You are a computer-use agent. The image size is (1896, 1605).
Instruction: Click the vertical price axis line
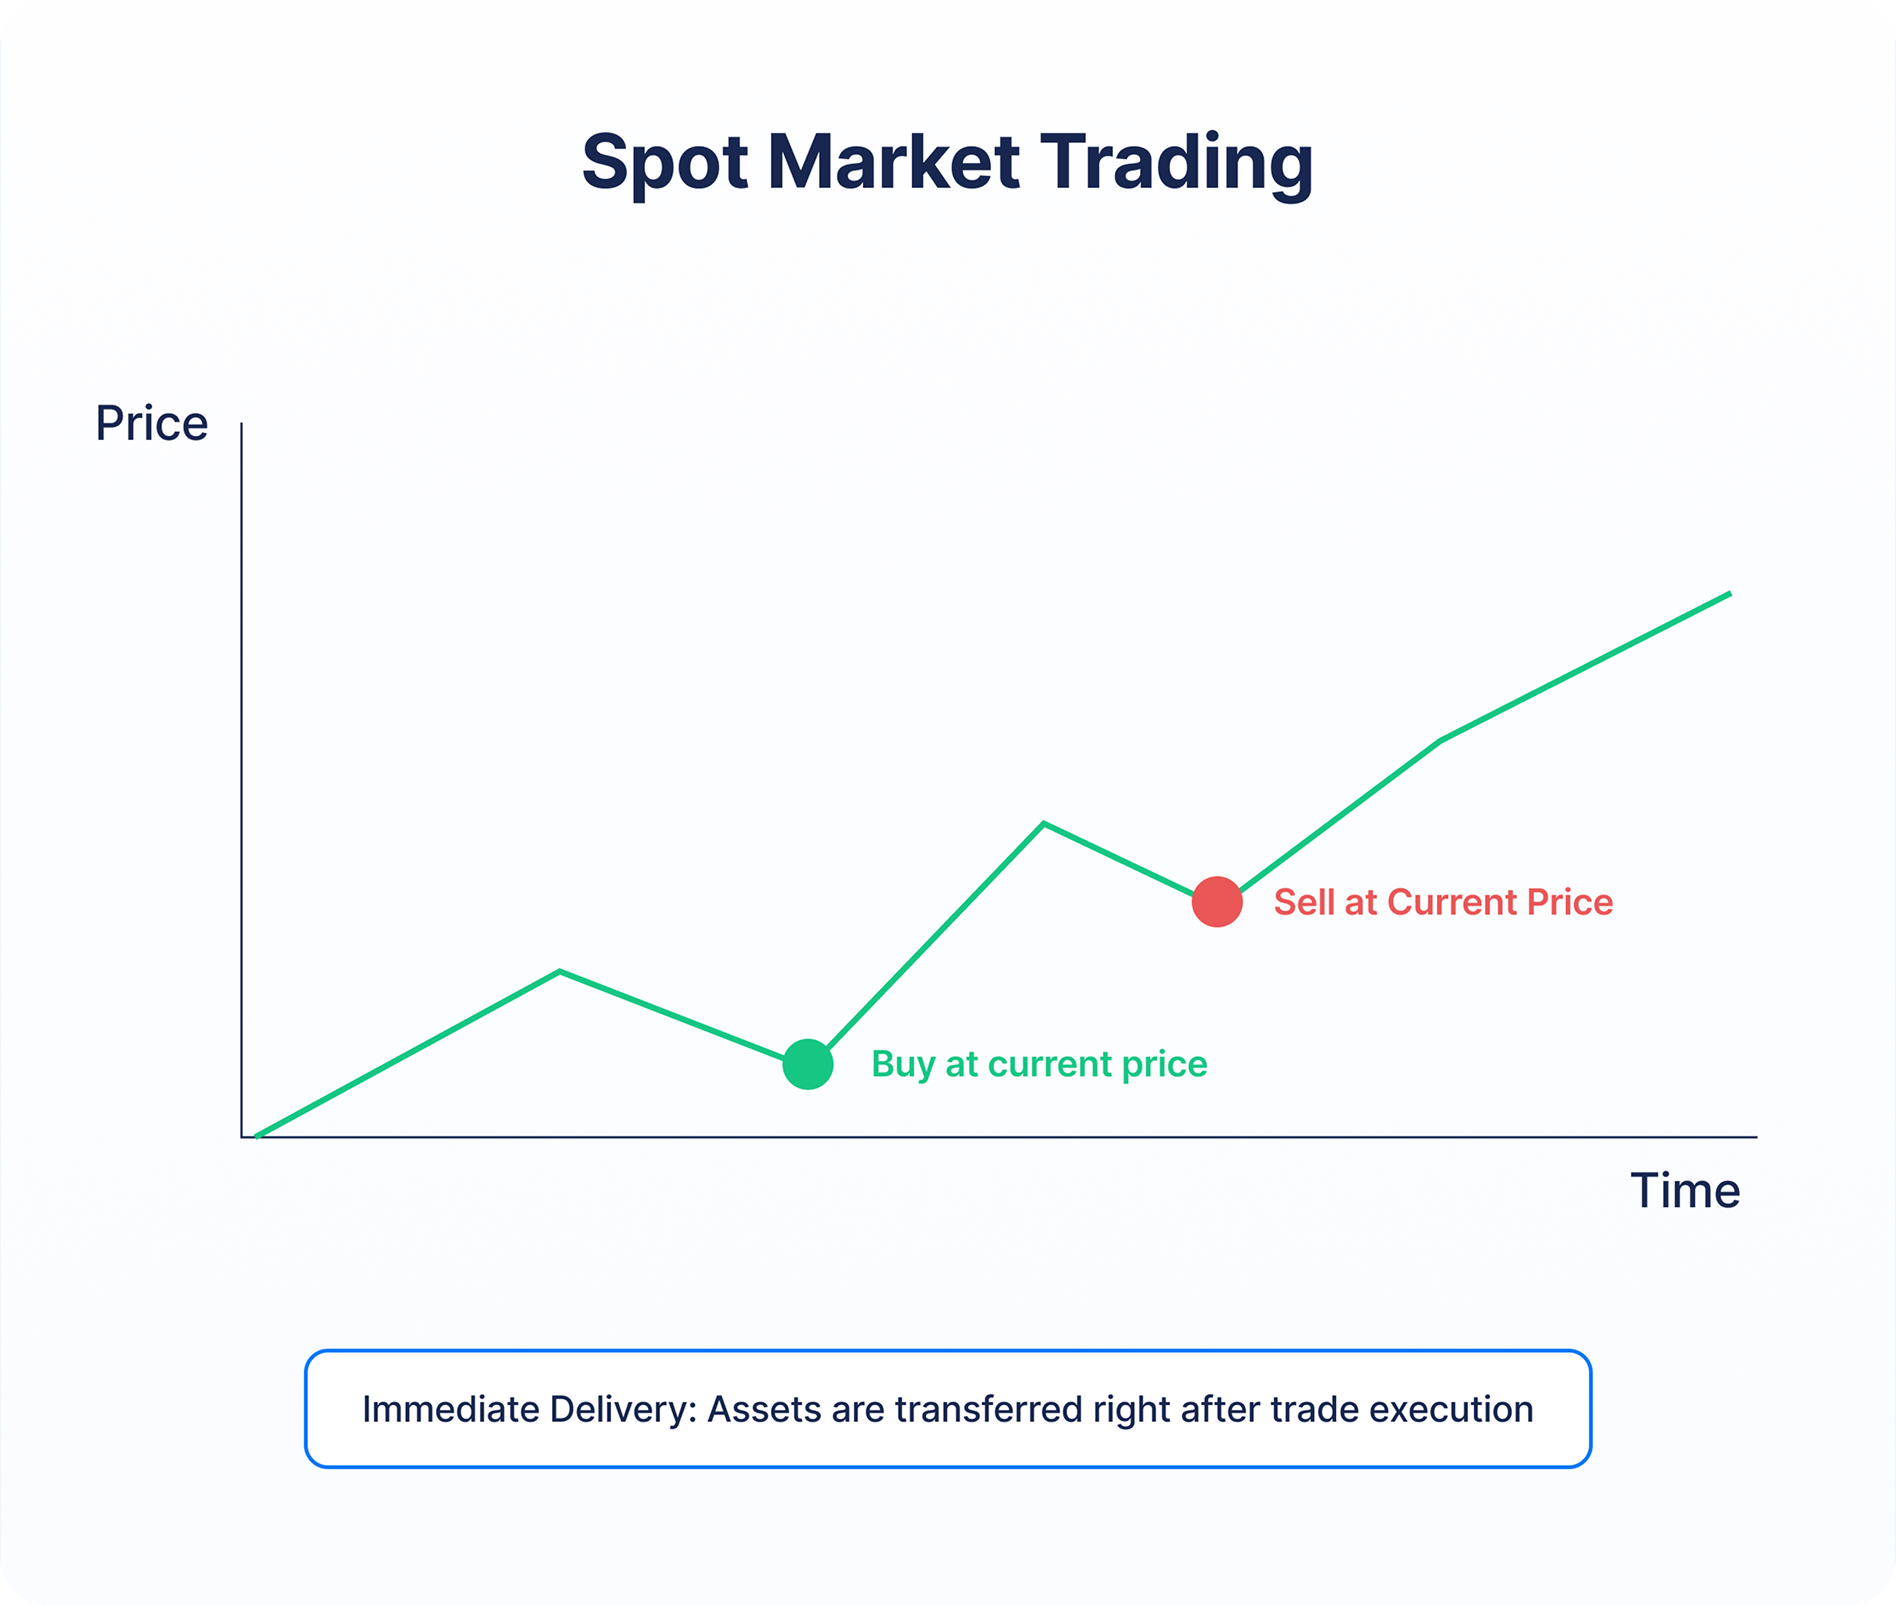242,780
